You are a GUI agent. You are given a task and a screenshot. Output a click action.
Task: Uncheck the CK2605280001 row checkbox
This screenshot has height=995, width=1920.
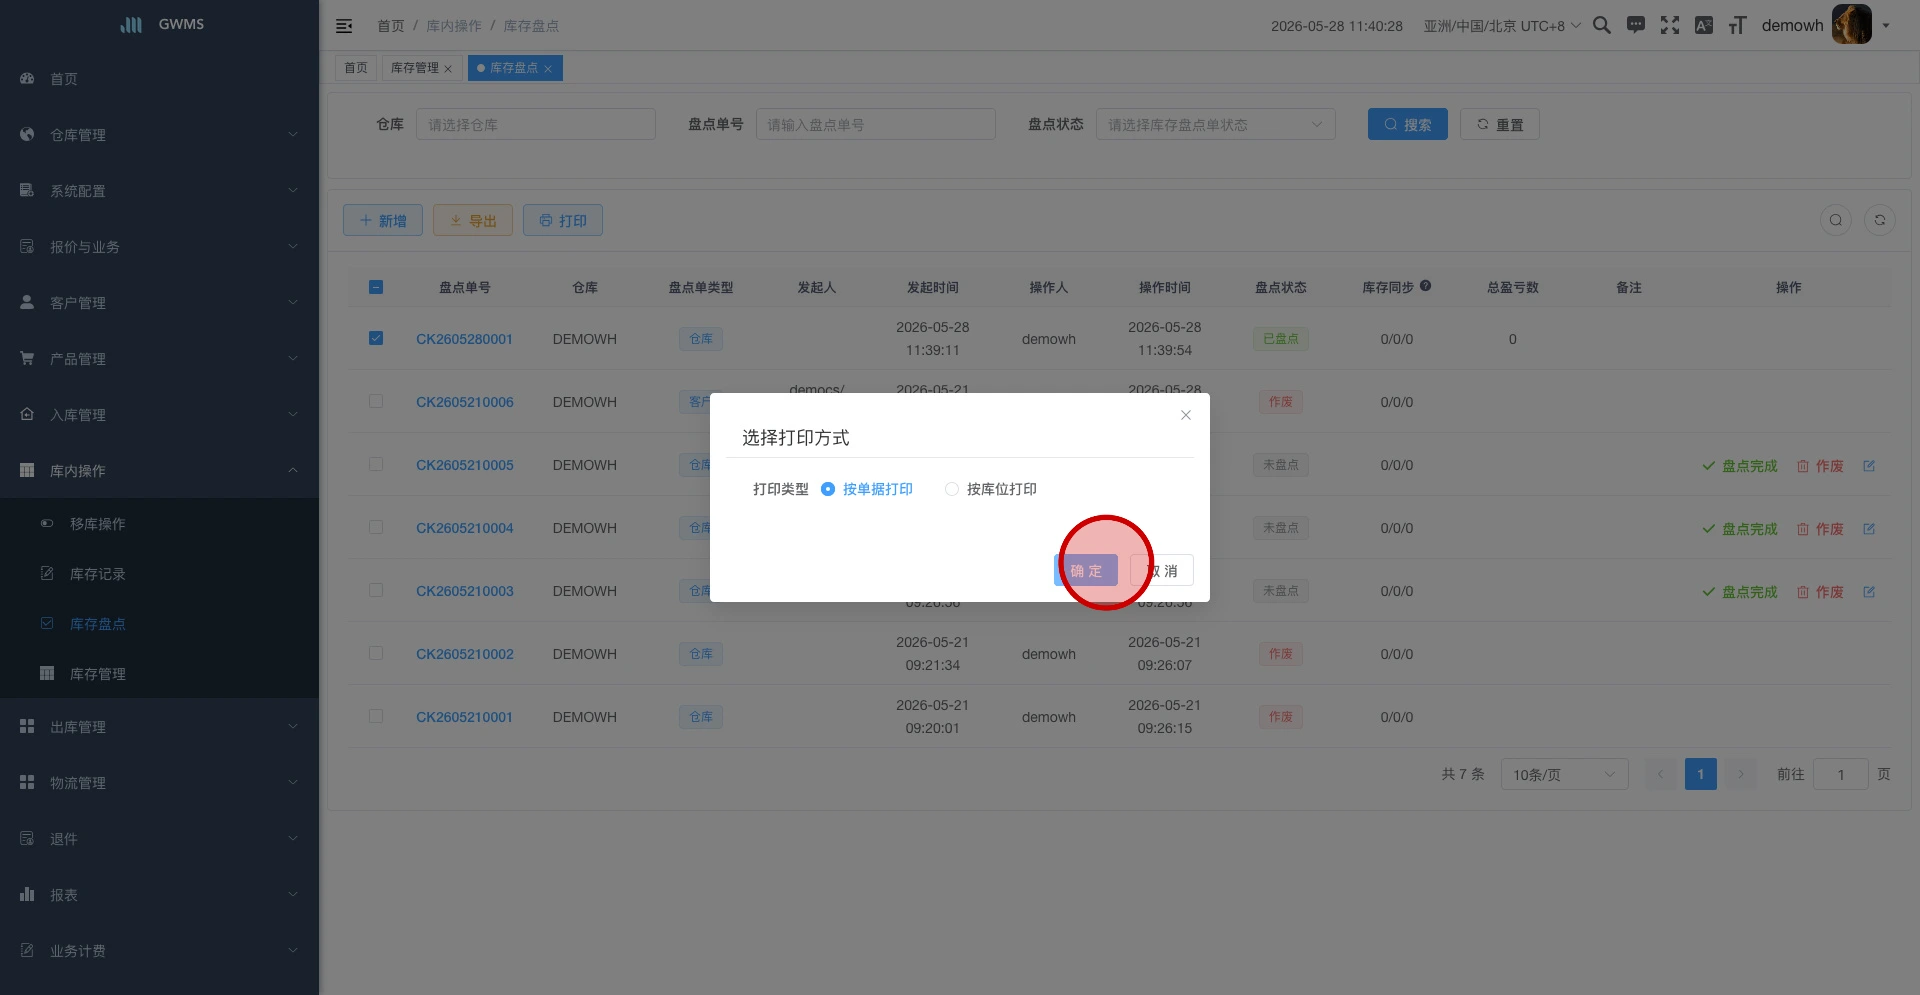tap(376, 338)
